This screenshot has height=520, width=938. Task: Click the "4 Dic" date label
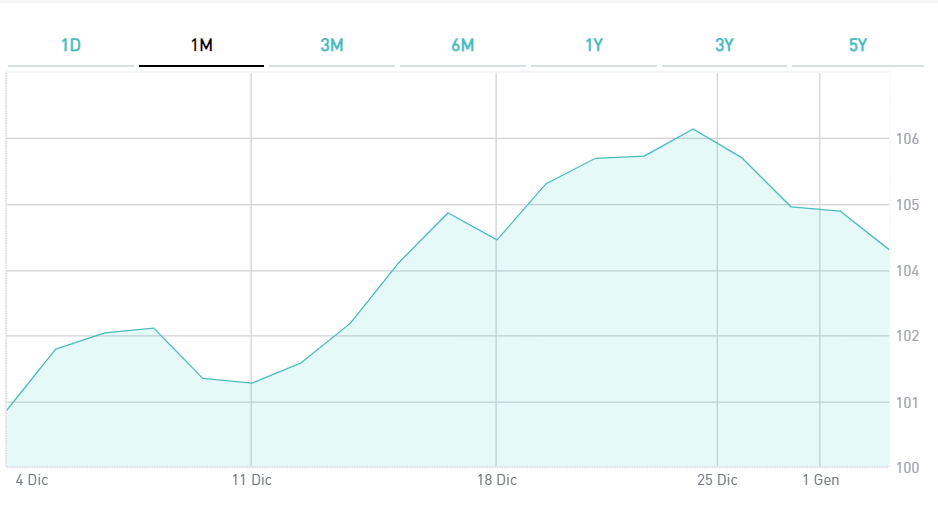coord(32,480)
